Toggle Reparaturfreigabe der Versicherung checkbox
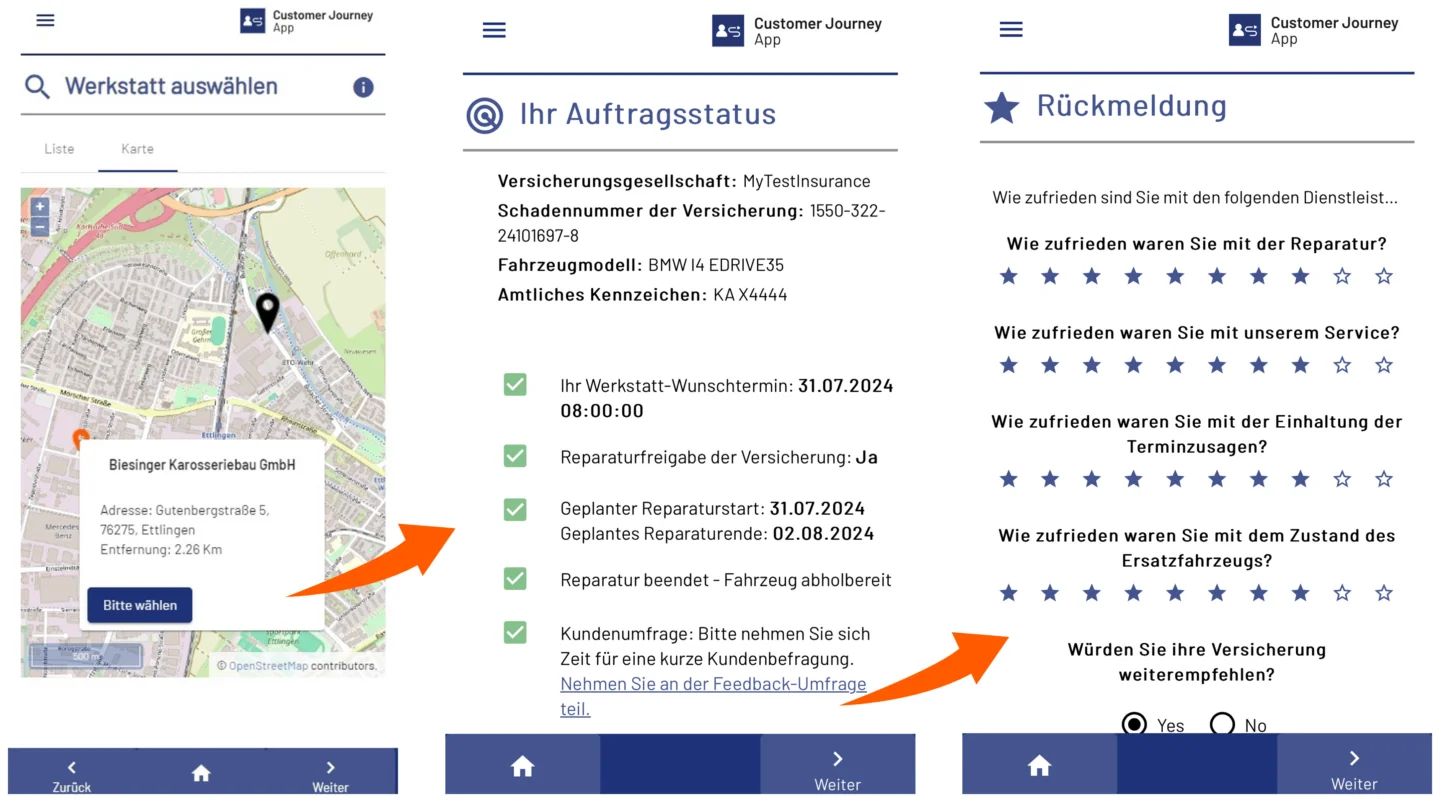1440x802 pixels. click(x=515, y=457)
